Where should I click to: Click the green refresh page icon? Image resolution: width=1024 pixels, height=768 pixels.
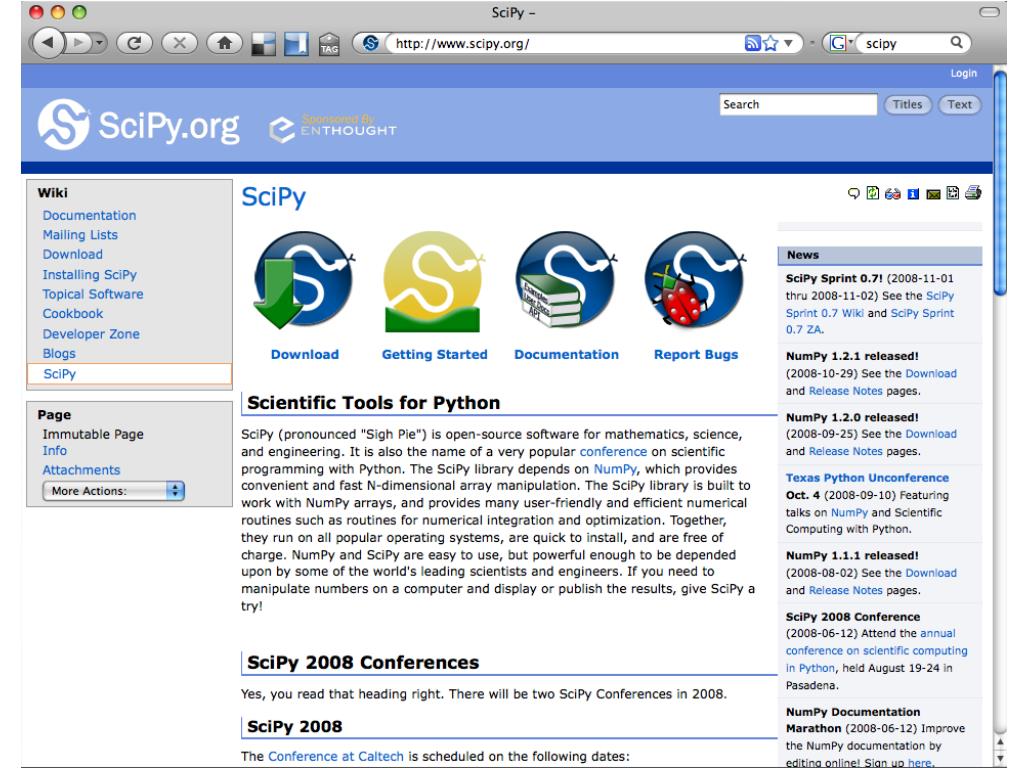(872, 193)
